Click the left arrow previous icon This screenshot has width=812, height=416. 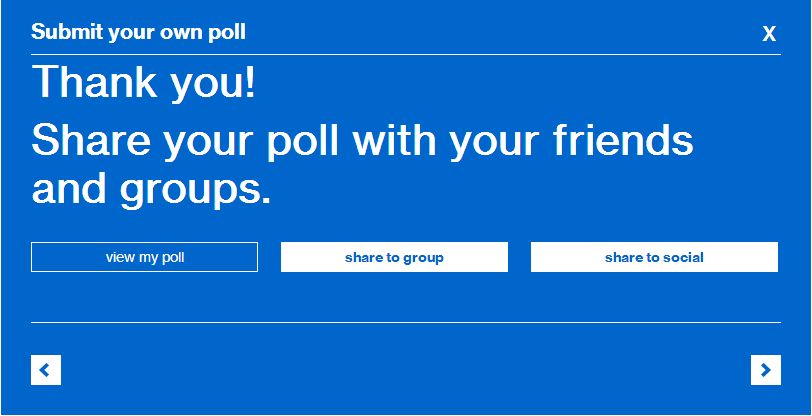pos(46,370)
